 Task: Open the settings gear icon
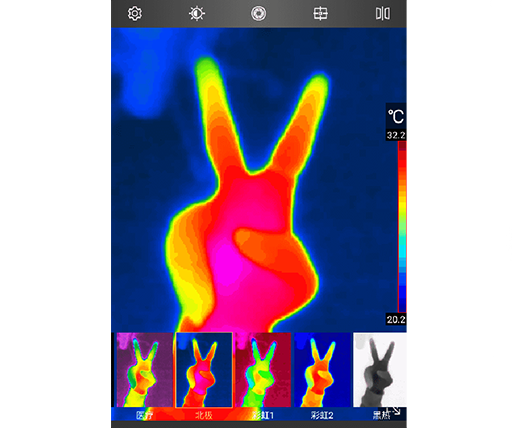point(135,14)
